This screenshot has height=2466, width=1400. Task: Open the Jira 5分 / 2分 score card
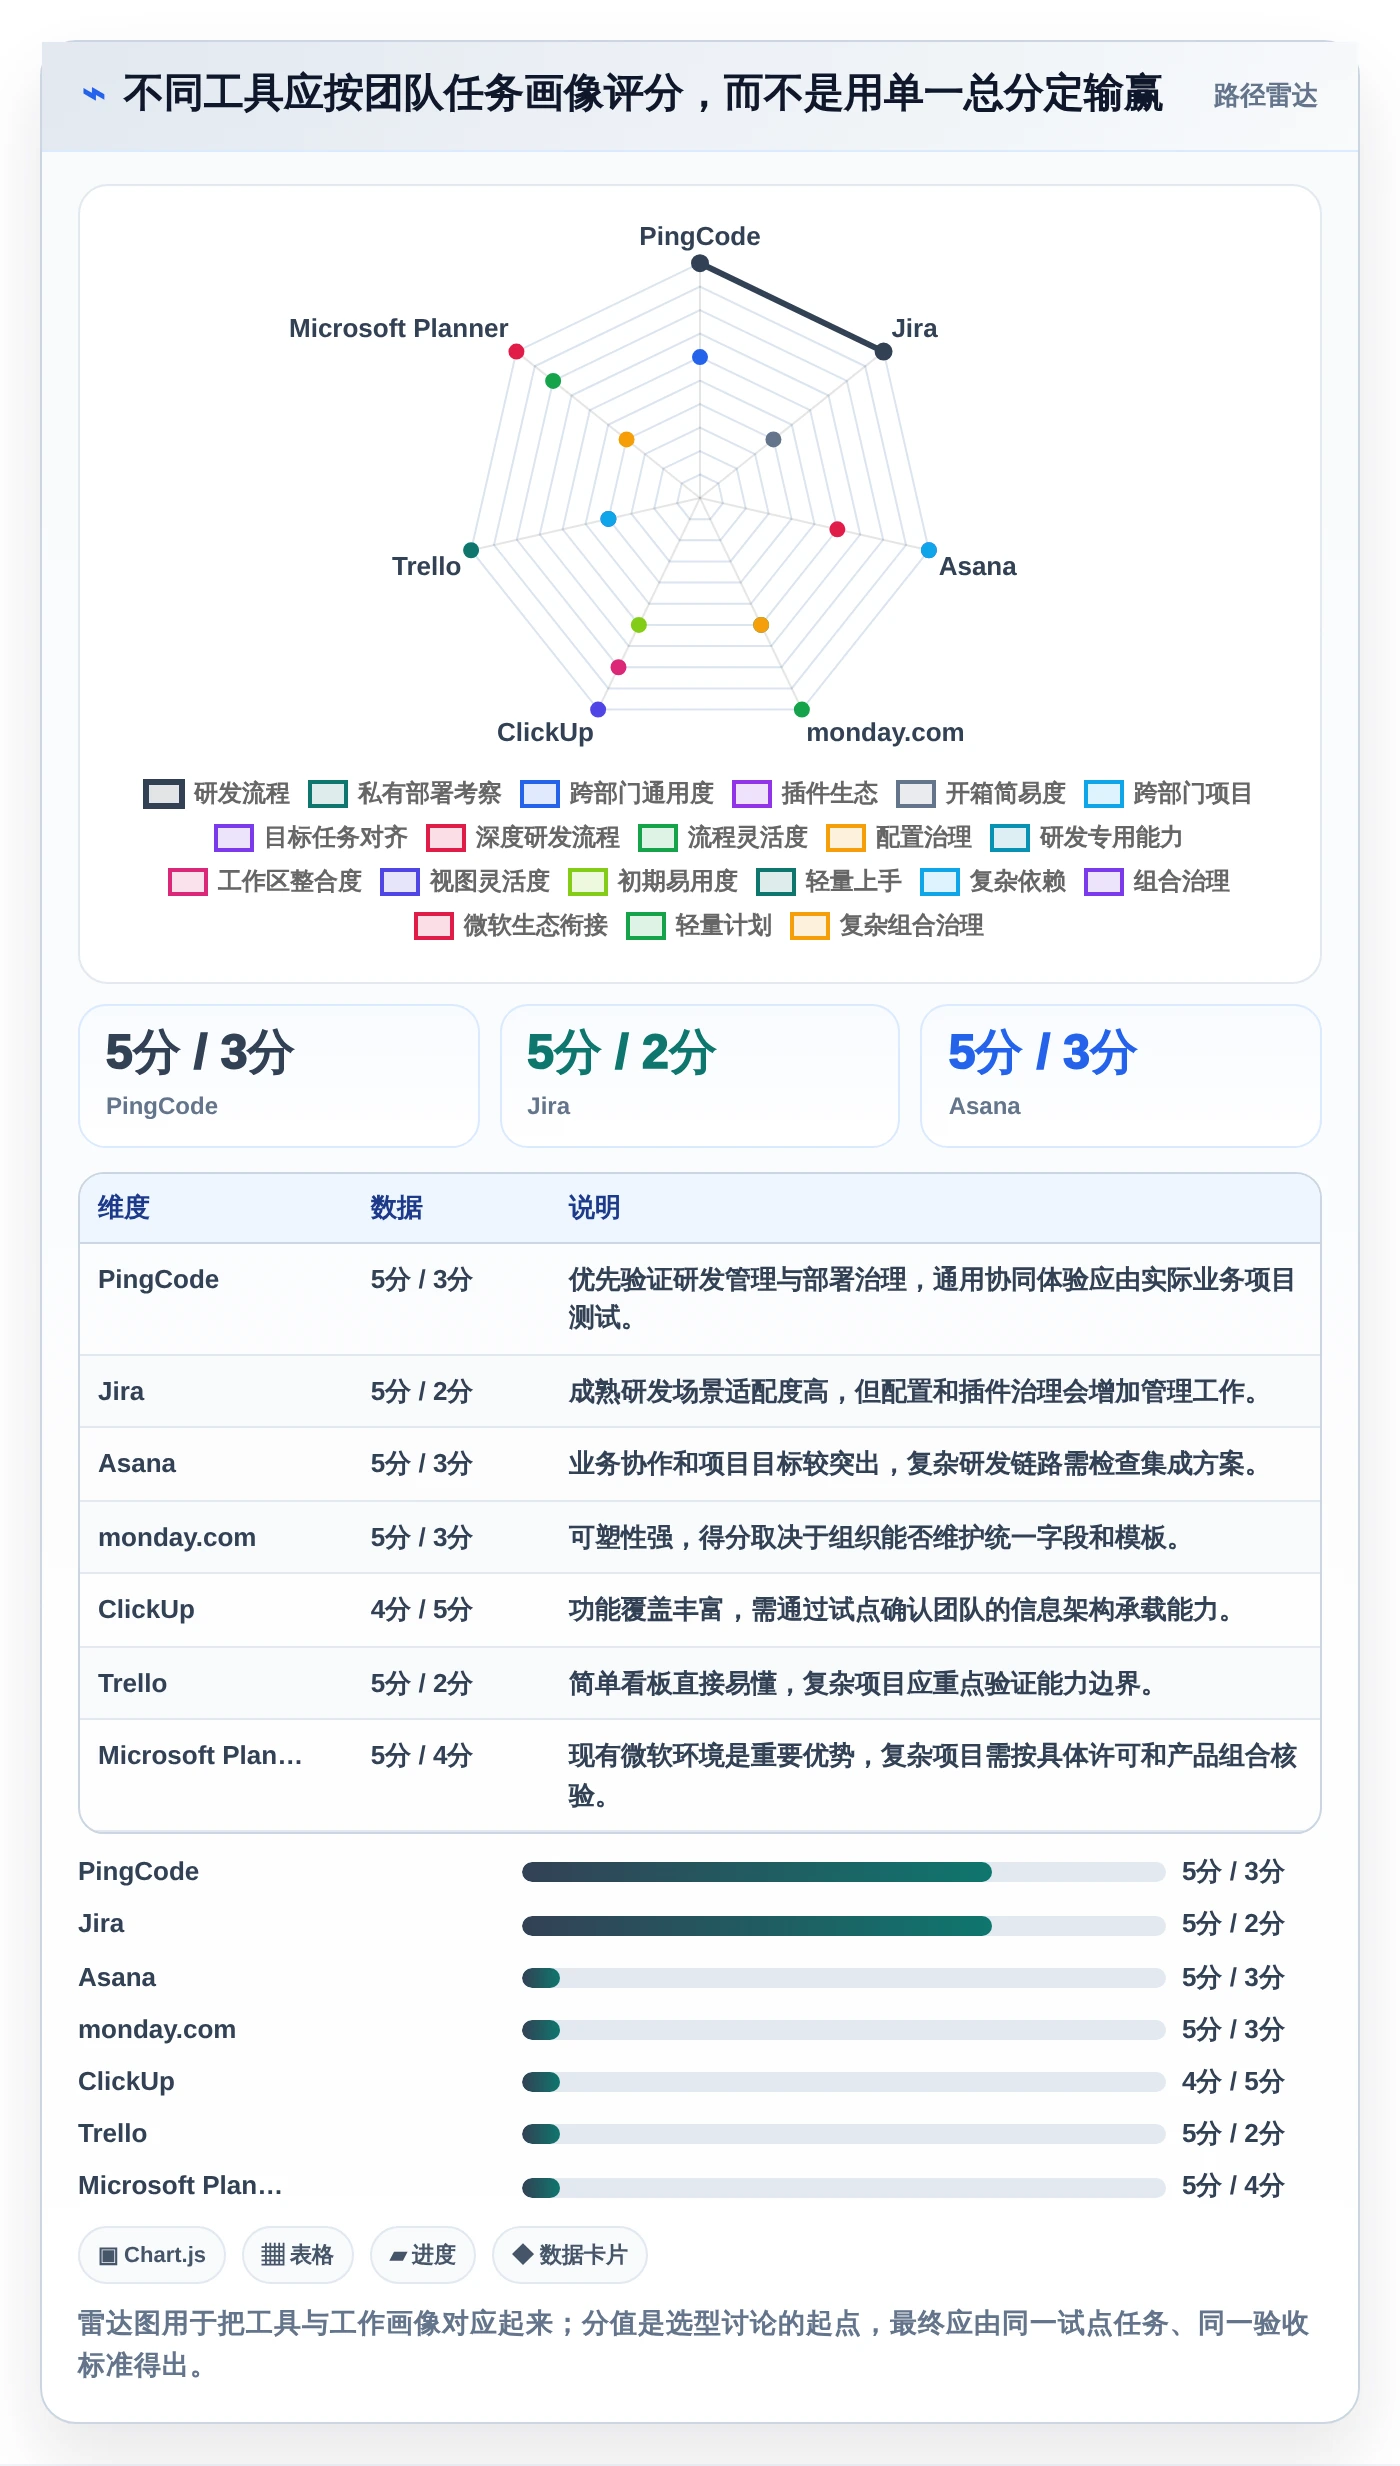coord(700,1076)
